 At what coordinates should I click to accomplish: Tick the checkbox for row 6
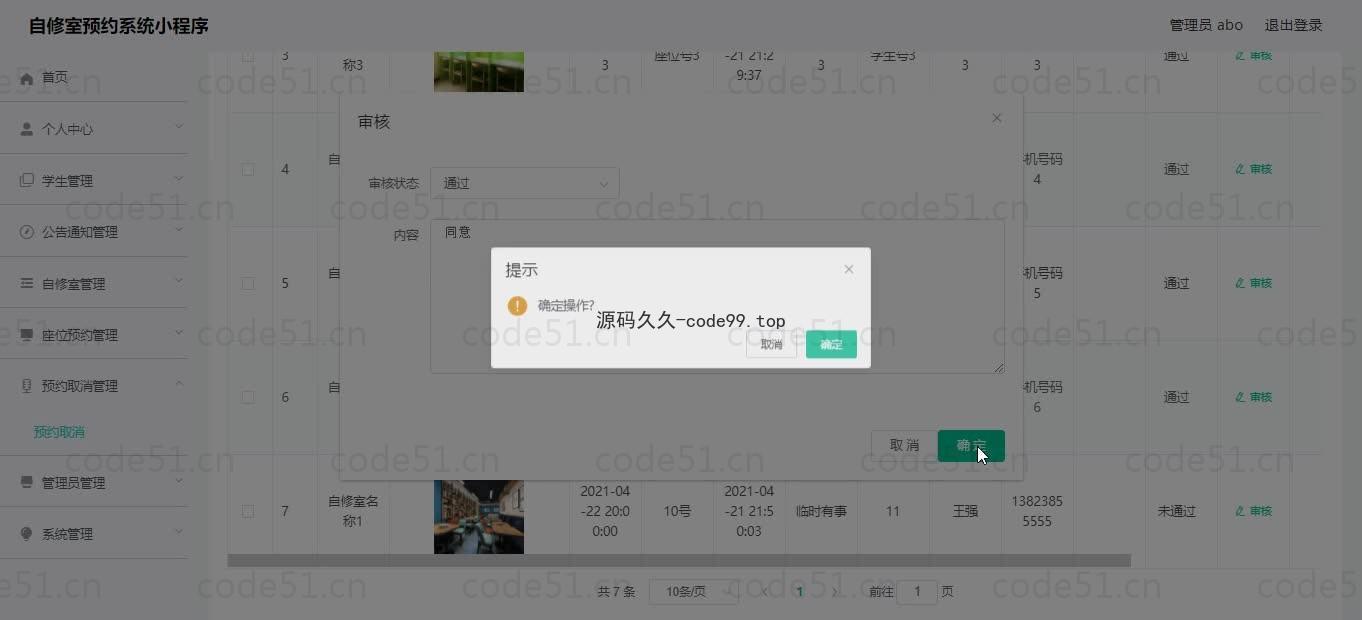point(248,397)
